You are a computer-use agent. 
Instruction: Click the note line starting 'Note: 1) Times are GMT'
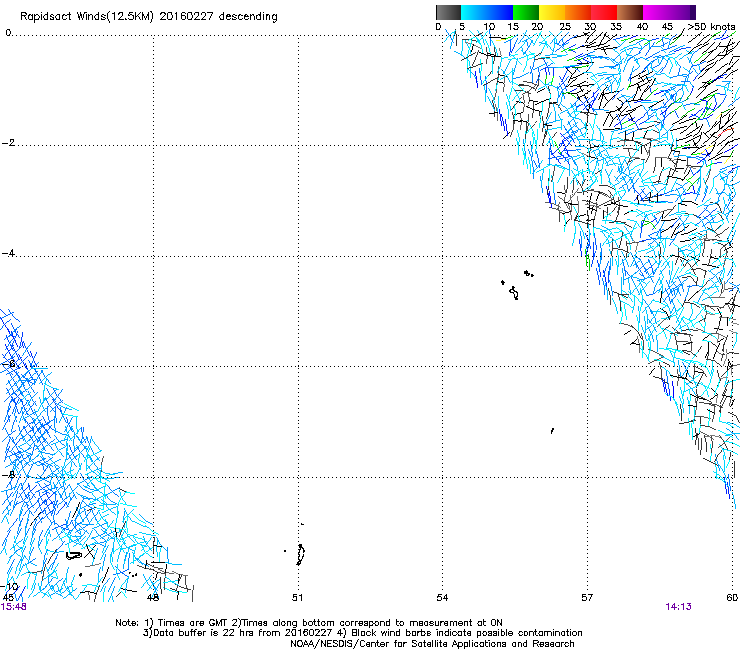pos(309,623)
